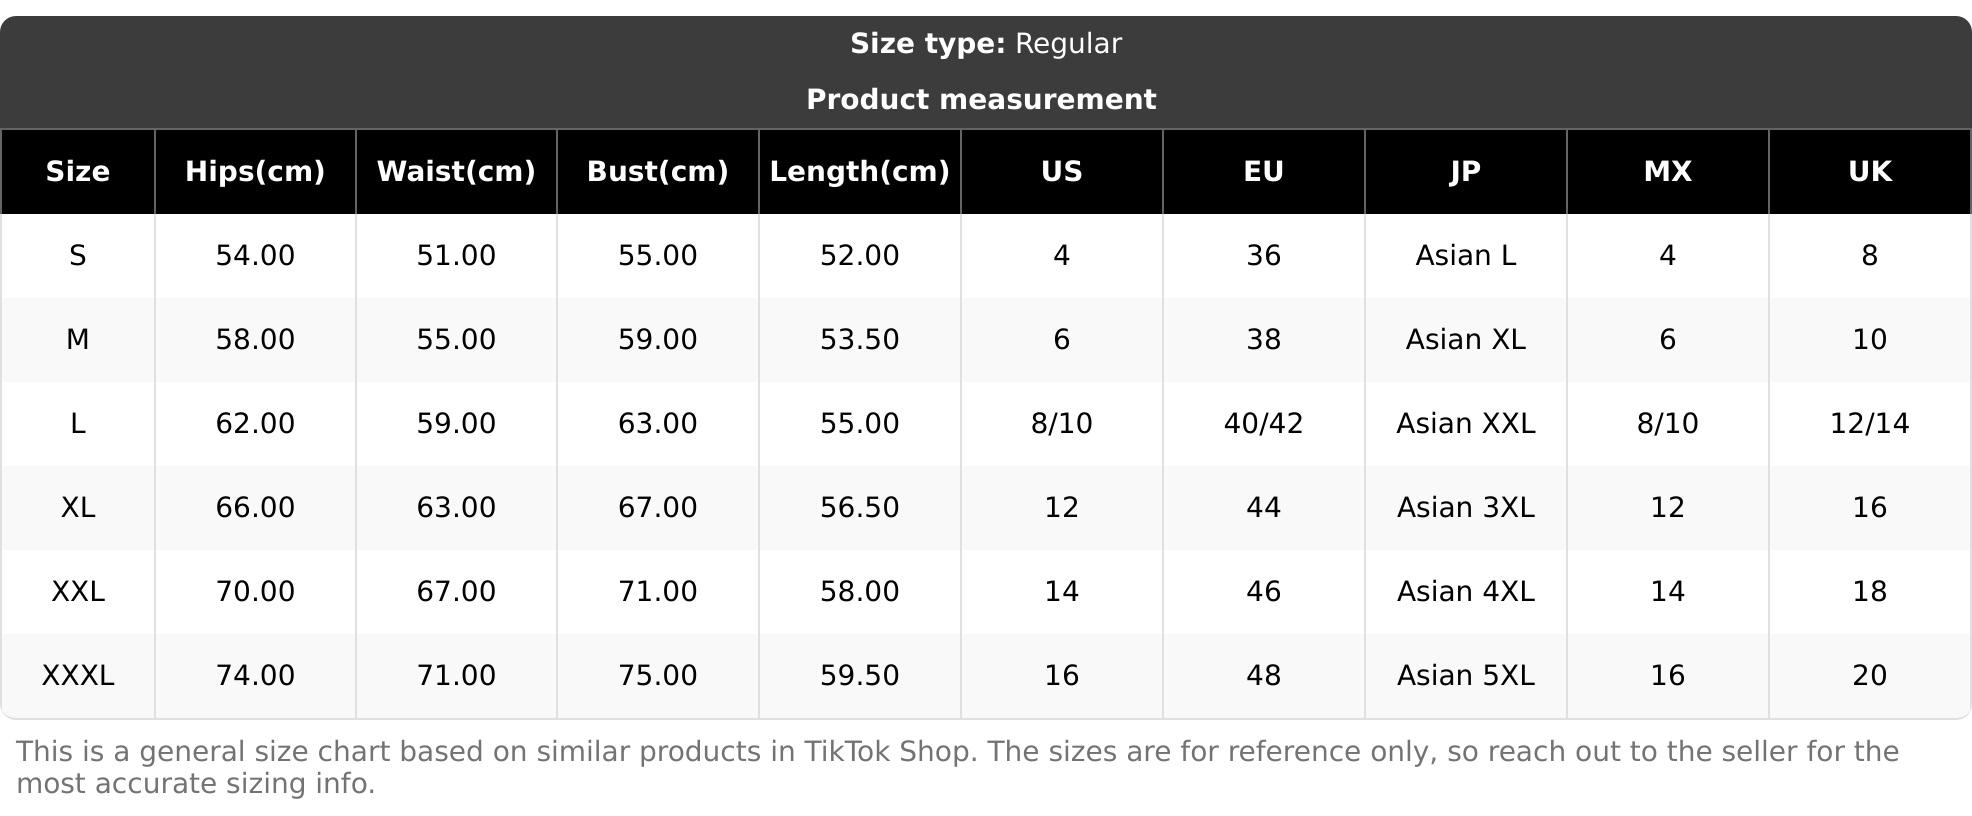Click the MX column header
Screen dimensions: 1972x816
(x=1667, y=172)
